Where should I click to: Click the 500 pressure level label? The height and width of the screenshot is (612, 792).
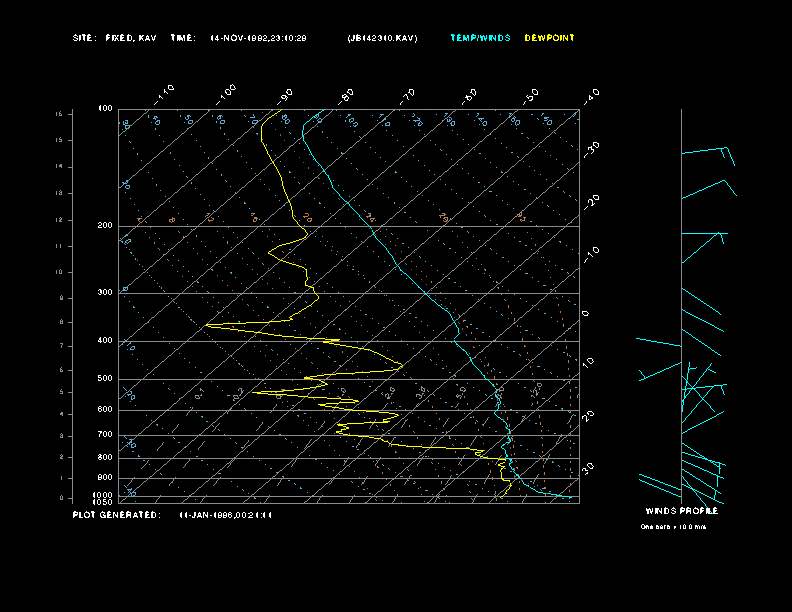[x=104, y=379]
